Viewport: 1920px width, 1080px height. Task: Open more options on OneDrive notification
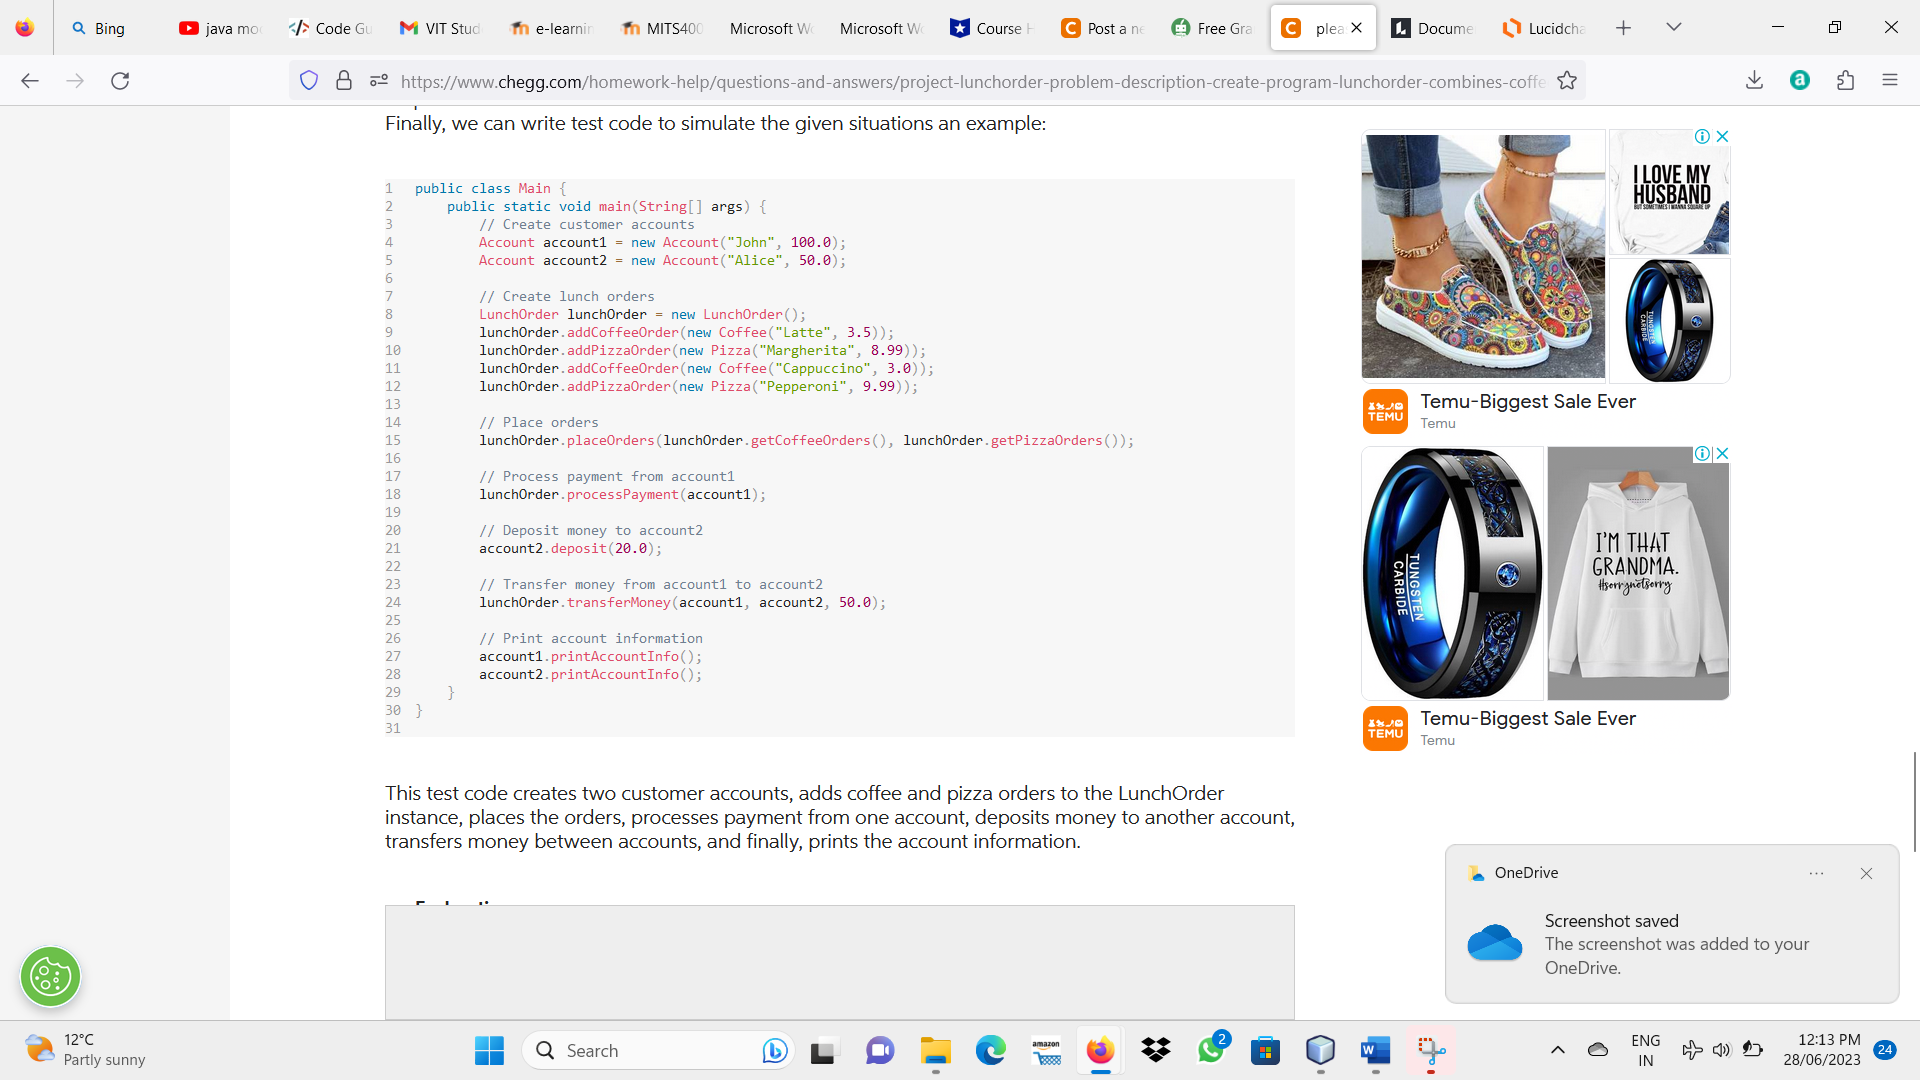(1817, 873)
